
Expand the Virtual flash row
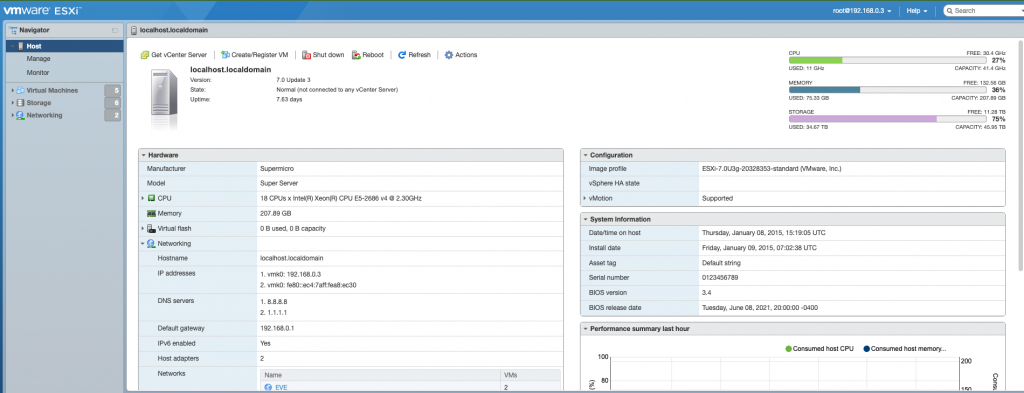(x=142, y=228)
